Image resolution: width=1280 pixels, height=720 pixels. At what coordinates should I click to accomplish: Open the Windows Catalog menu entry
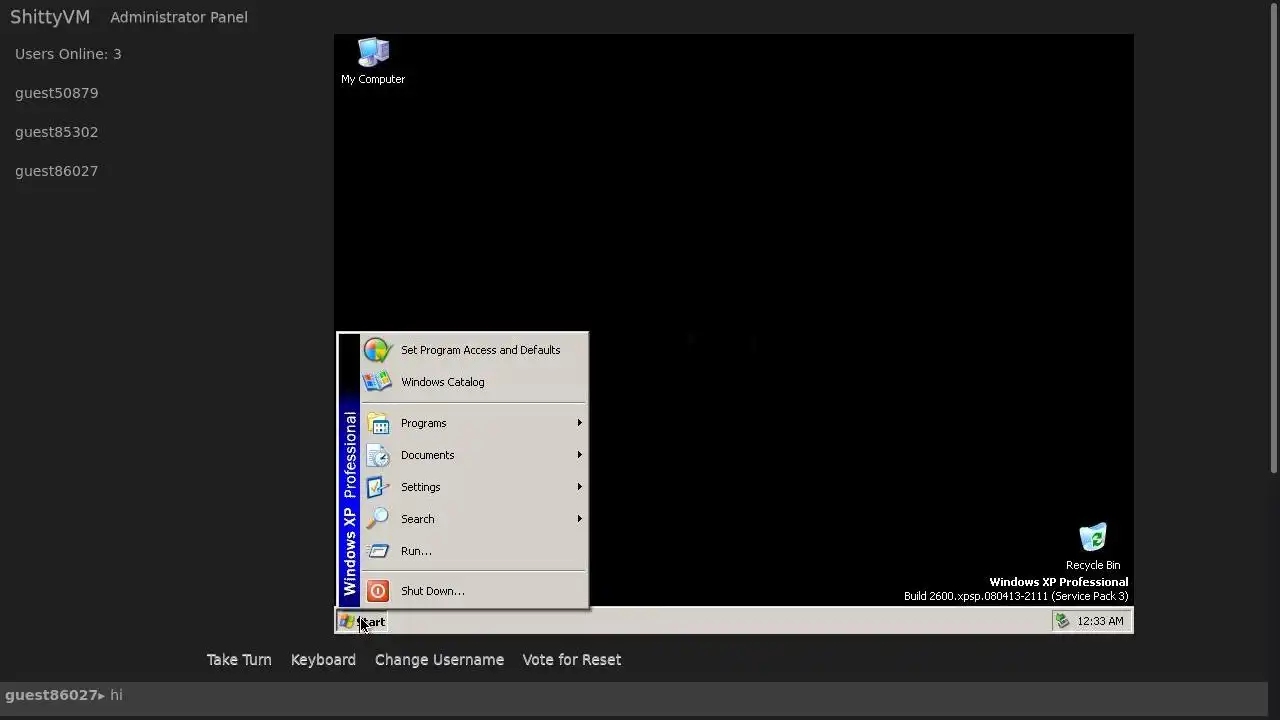coord(474,382)
